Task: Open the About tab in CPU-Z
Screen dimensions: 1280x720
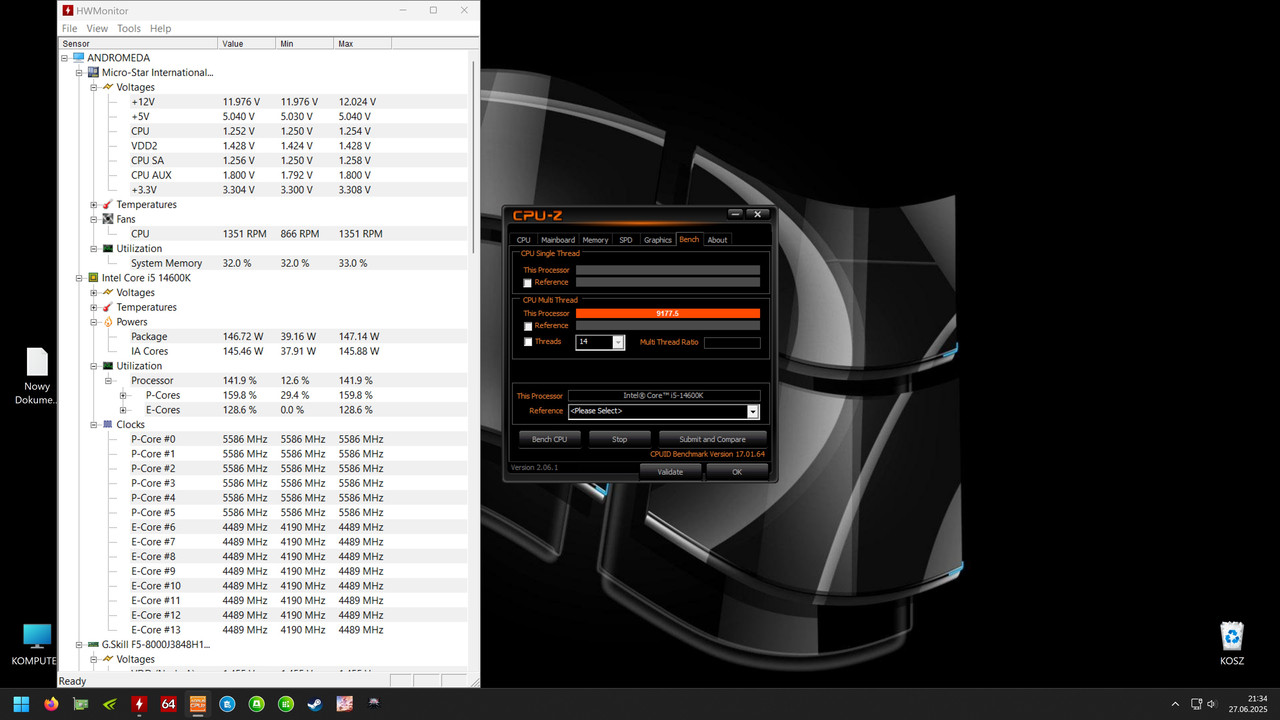Action: pos(717,240)
